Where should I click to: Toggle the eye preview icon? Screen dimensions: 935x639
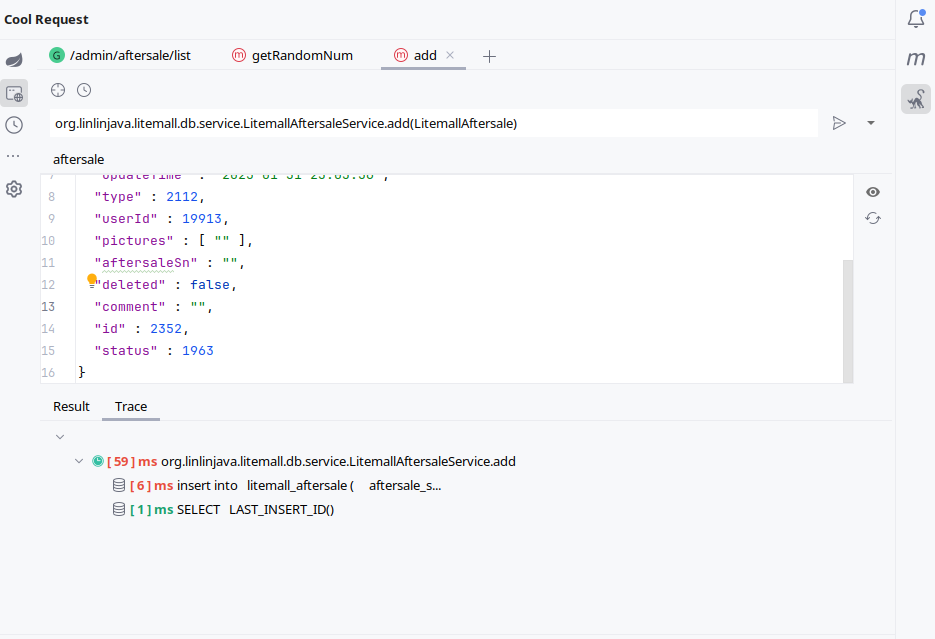coord(873,192)
